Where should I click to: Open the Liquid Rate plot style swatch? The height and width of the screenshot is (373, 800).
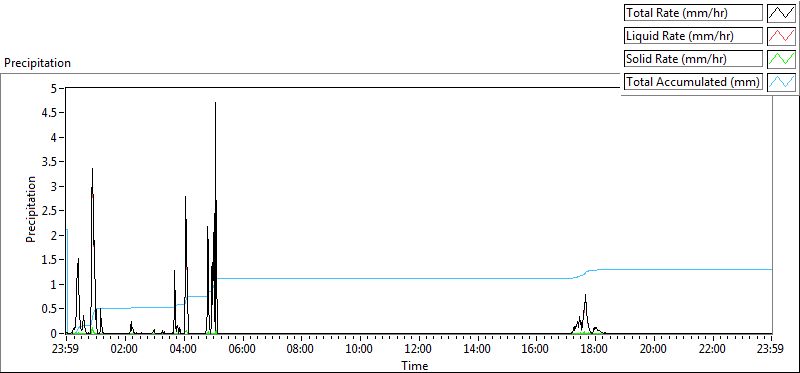[x=782, y=36]
